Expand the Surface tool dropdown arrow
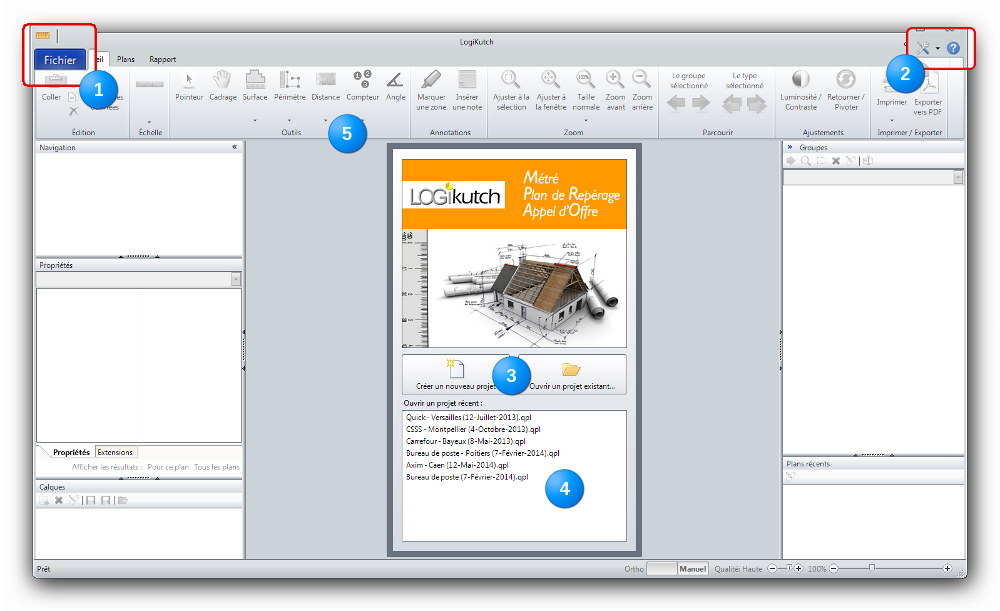 tap(254, 120)
